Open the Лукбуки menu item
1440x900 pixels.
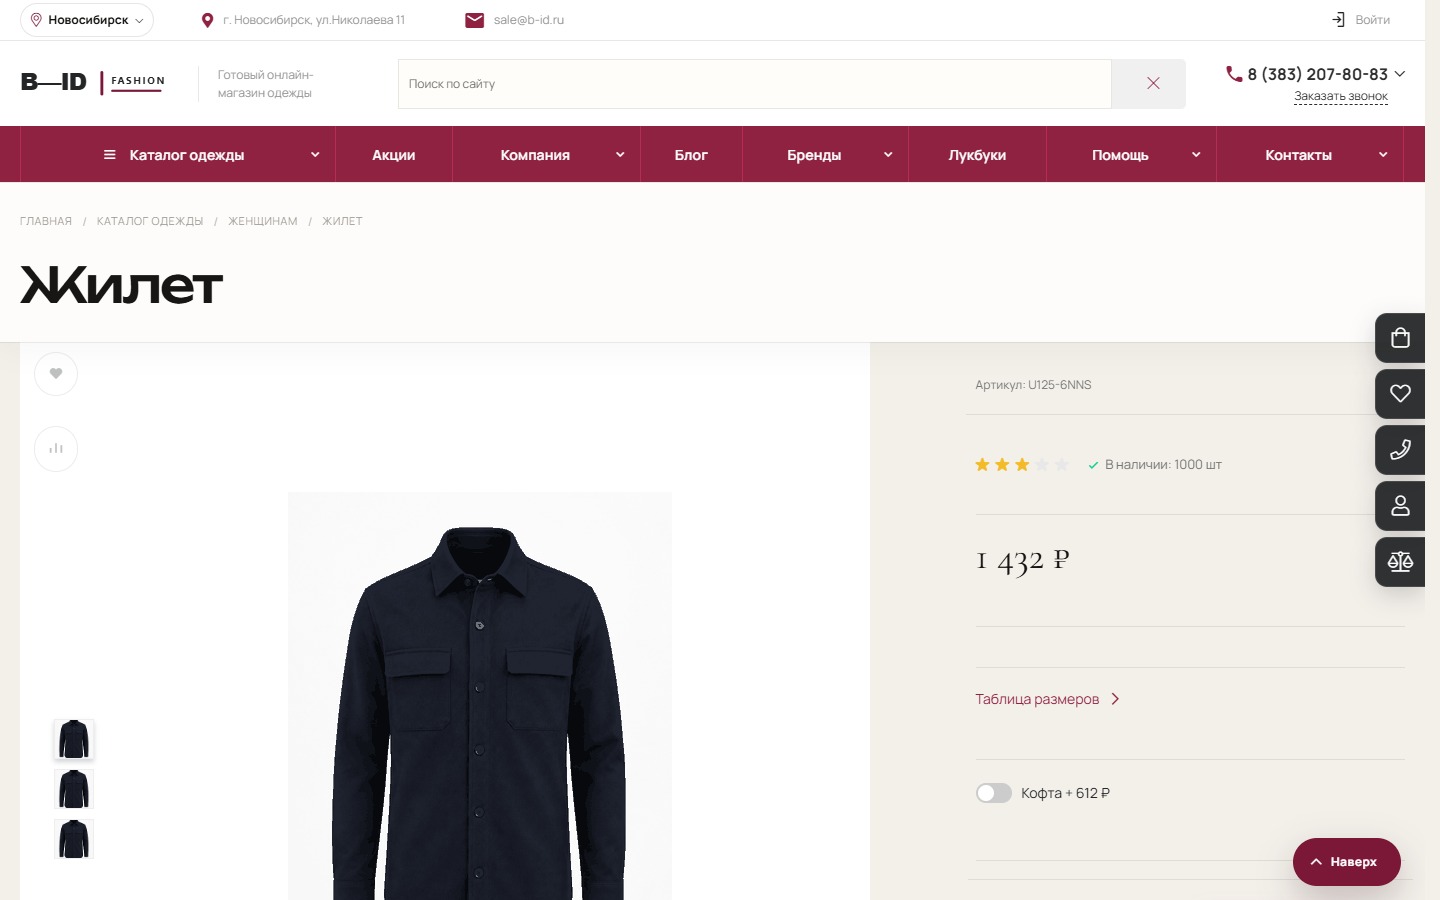click(x=977, y=155)
